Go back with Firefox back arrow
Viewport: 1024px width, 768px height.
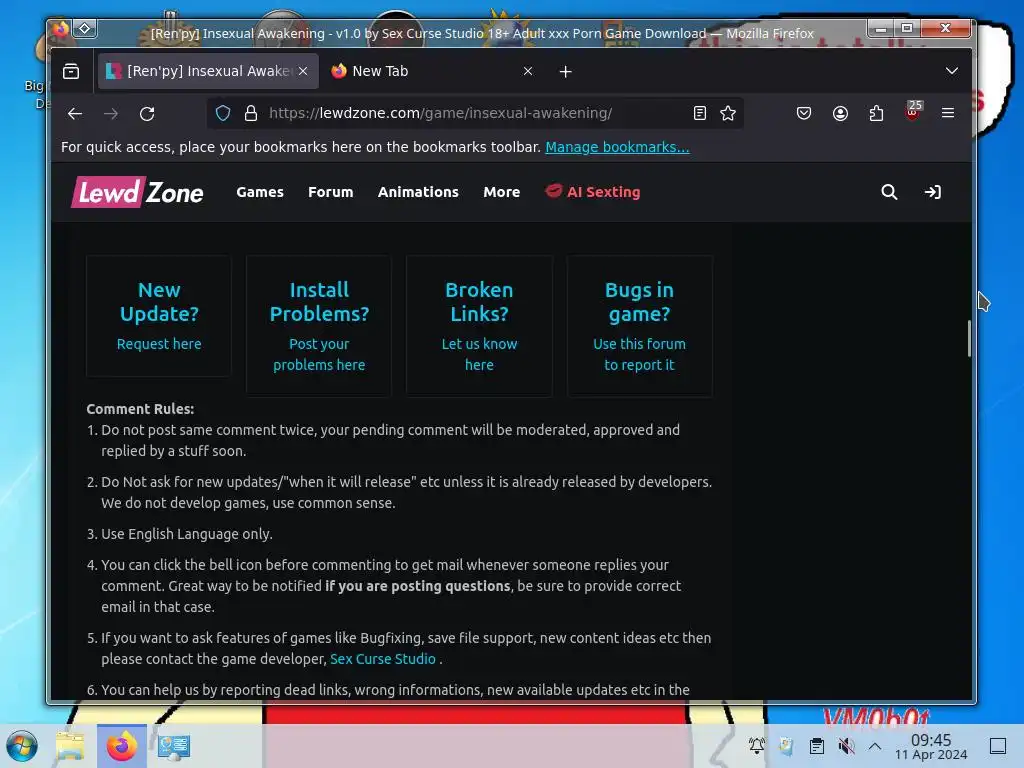[75, 114]
